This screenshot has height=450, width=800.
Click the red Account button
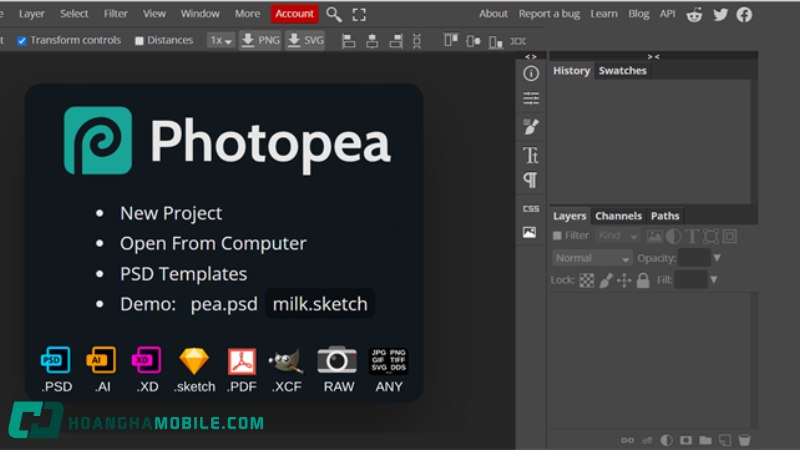point(294,14)
